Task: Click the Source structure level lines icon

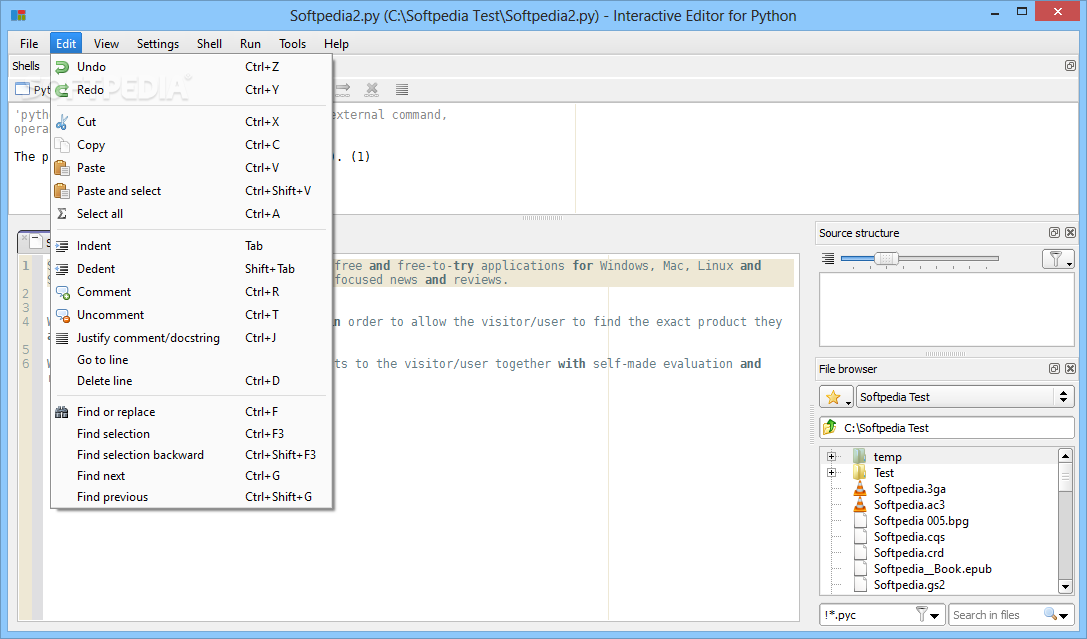Action: point(828,259)
